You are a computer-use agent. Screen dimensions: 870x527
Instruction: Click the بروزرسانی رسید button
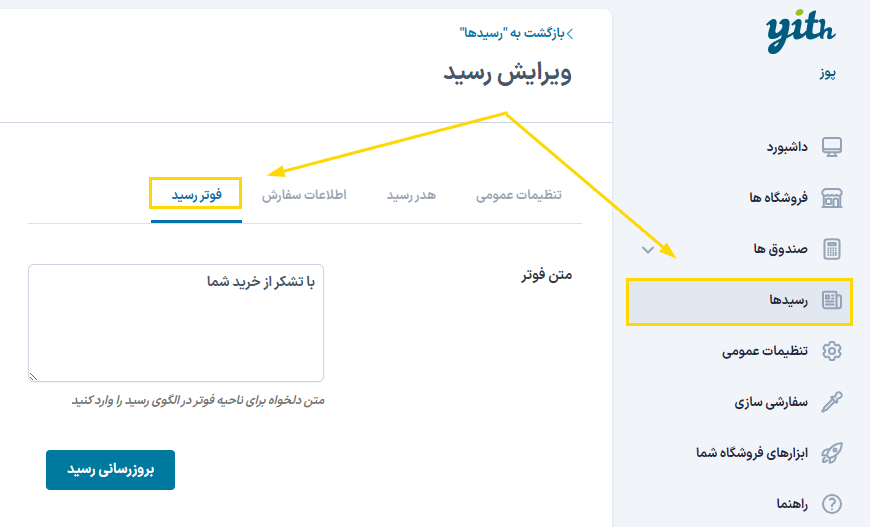pyautogui.click(x=110, y=470)
